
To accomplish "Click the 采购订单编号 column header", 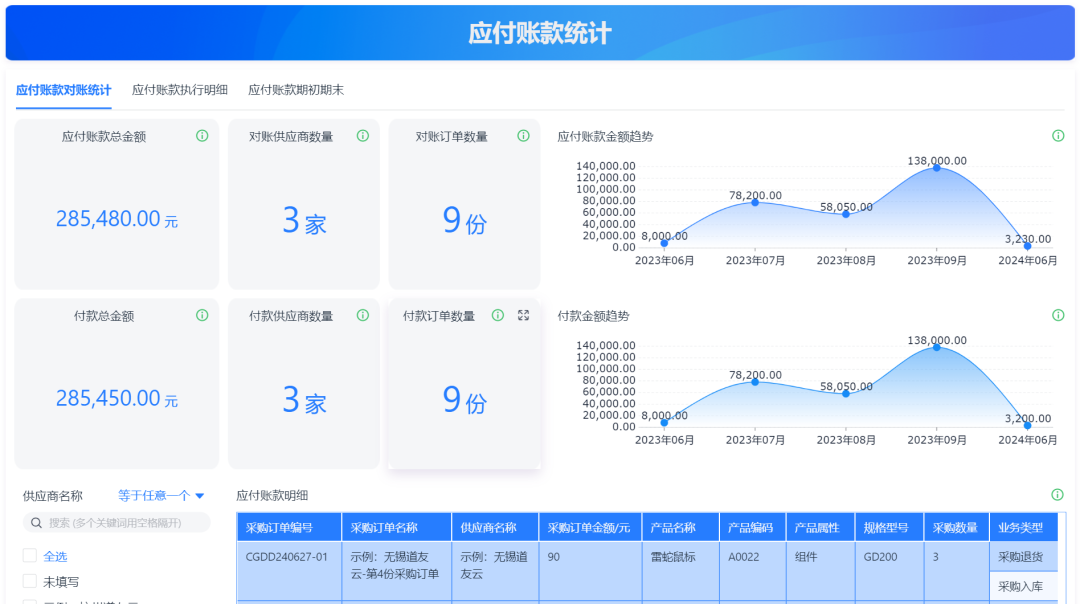I will click(x=280, y=528).
